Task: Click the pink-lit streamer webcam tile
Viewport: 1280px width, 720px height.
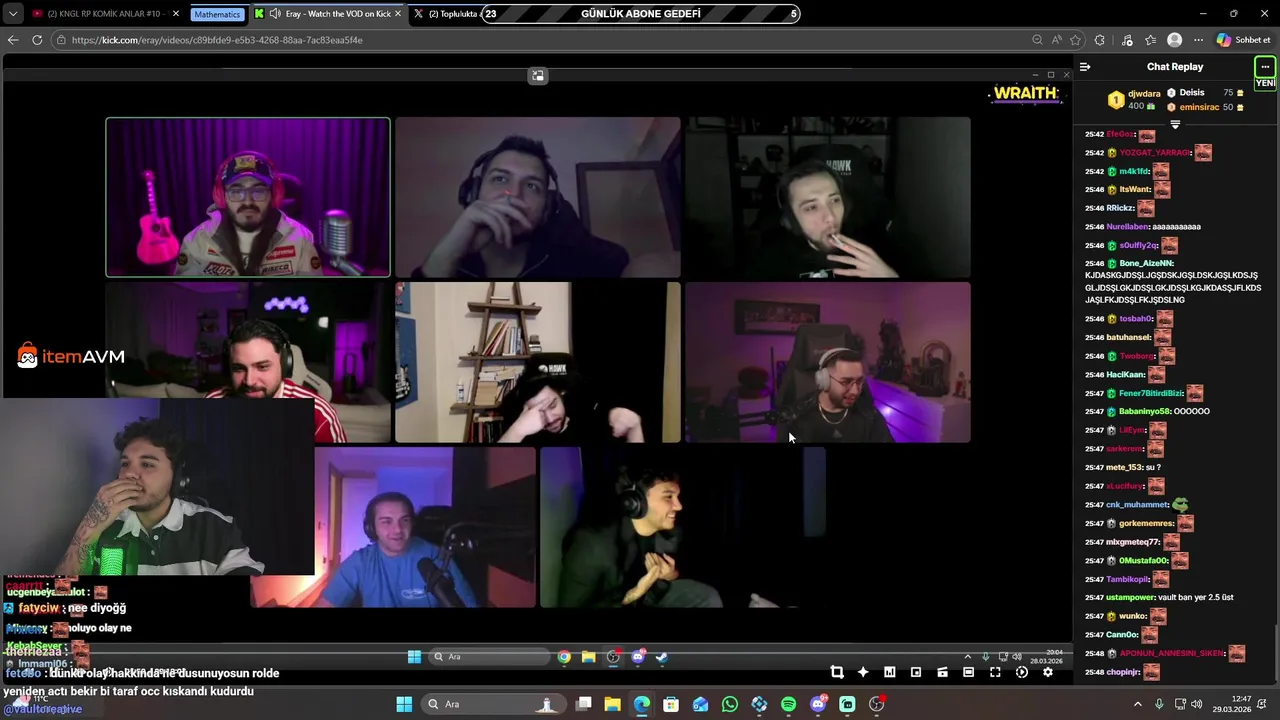Action: 248,197
